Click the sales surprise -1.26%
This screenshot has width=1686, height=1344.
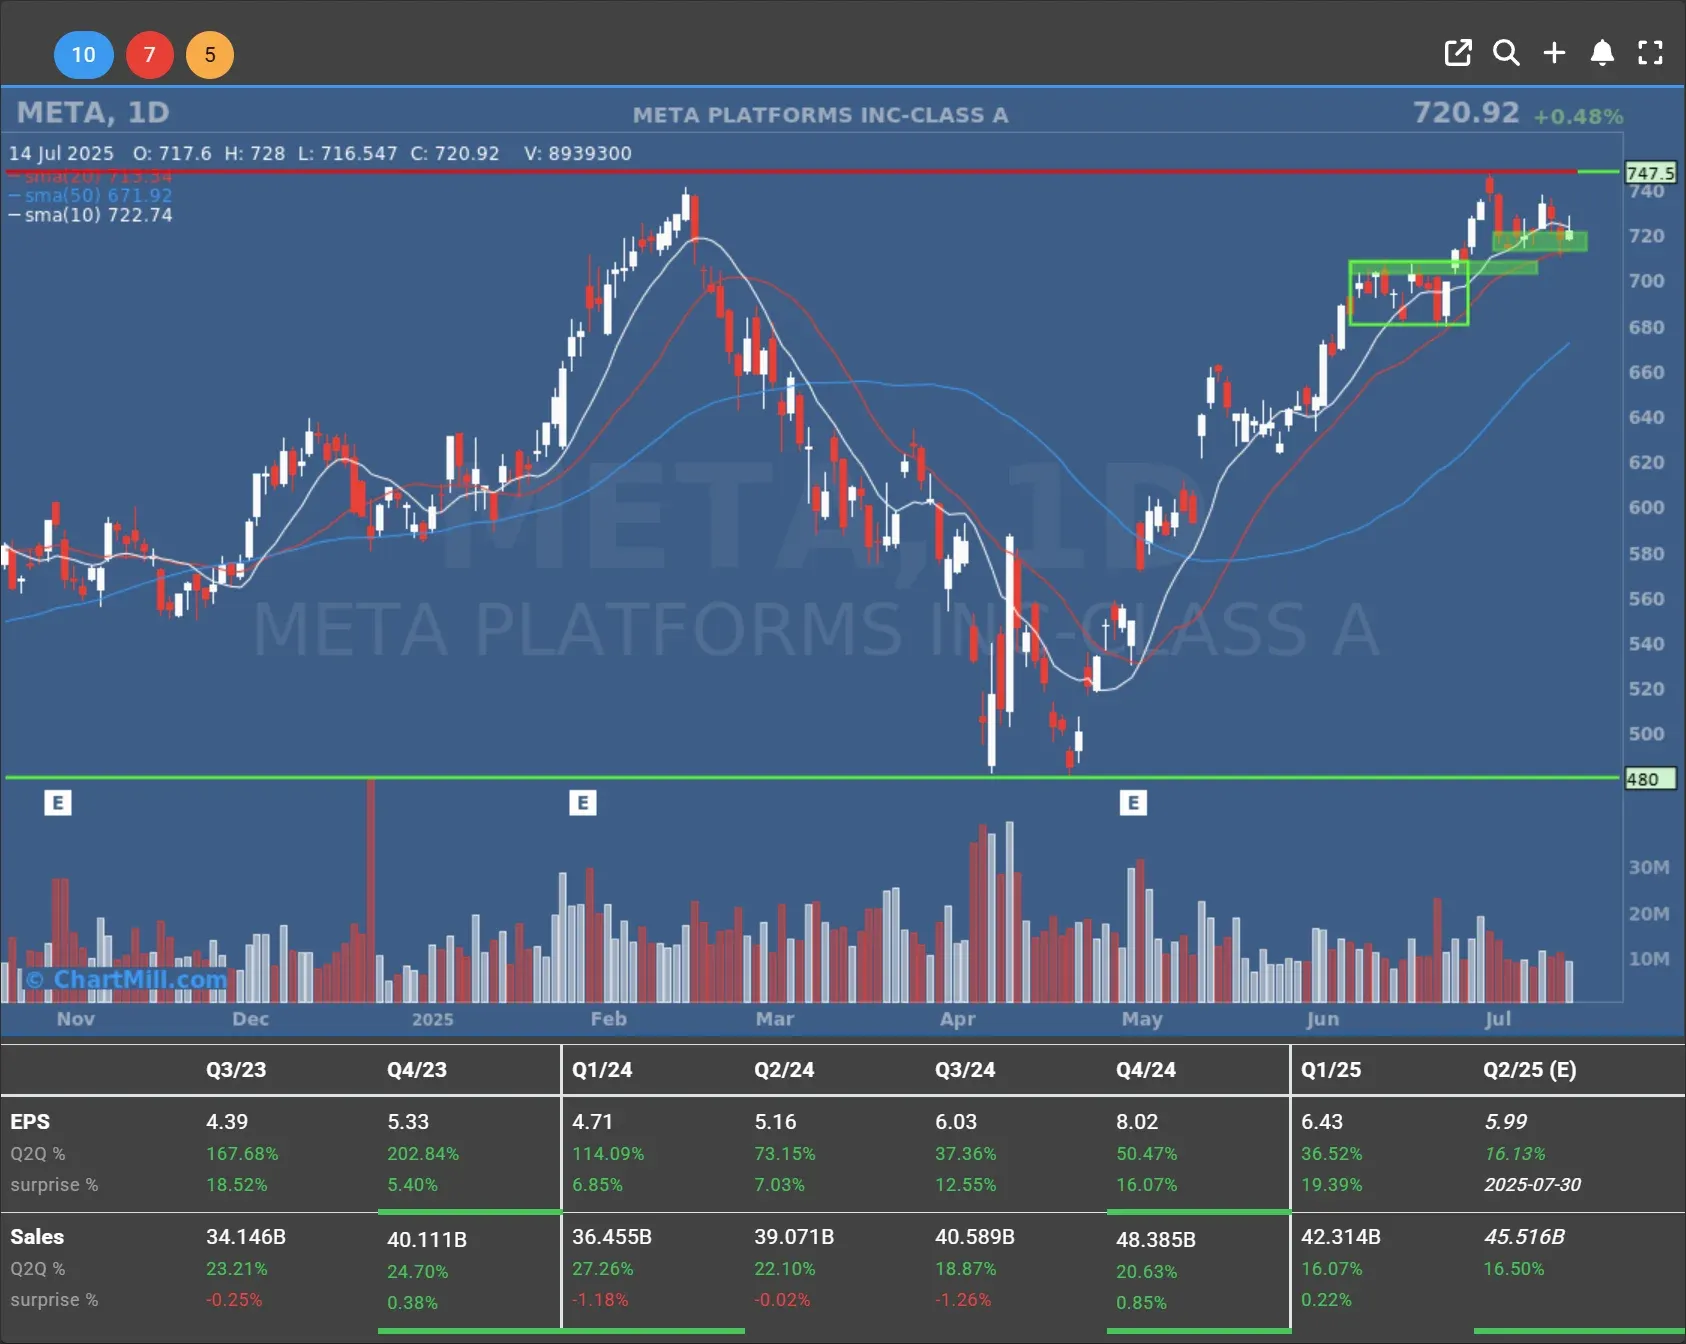(x=963, y=1300)
